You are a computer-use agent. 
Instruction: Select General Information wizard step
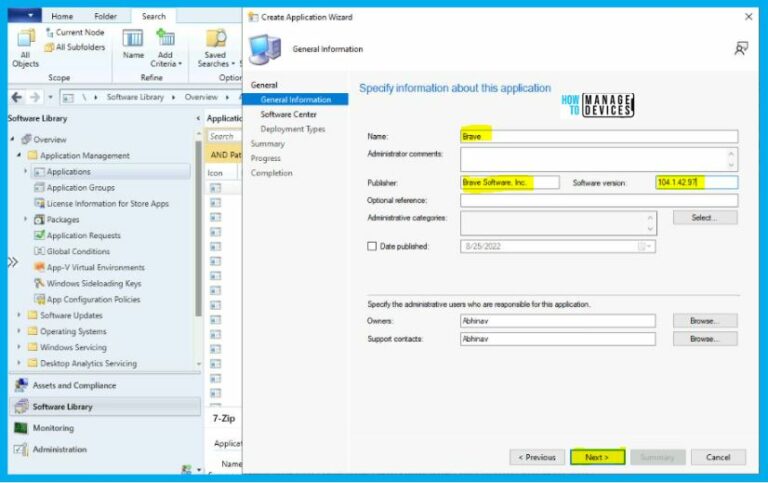296,99
